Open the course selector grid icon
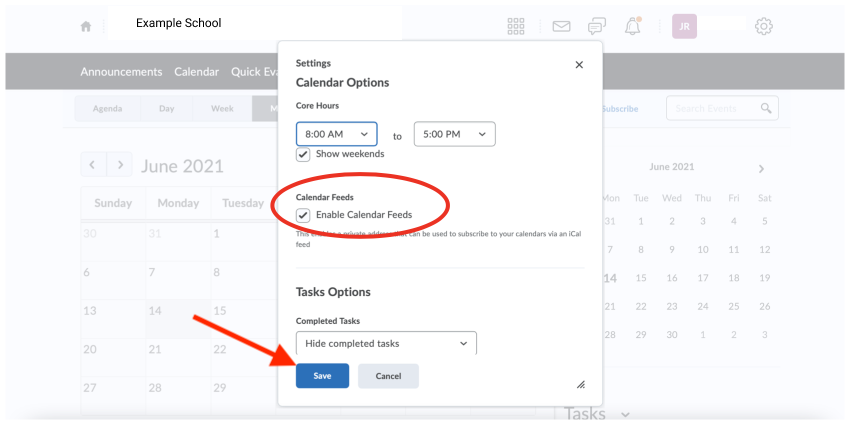Screen dimensions: 851x424 point(516,26)
